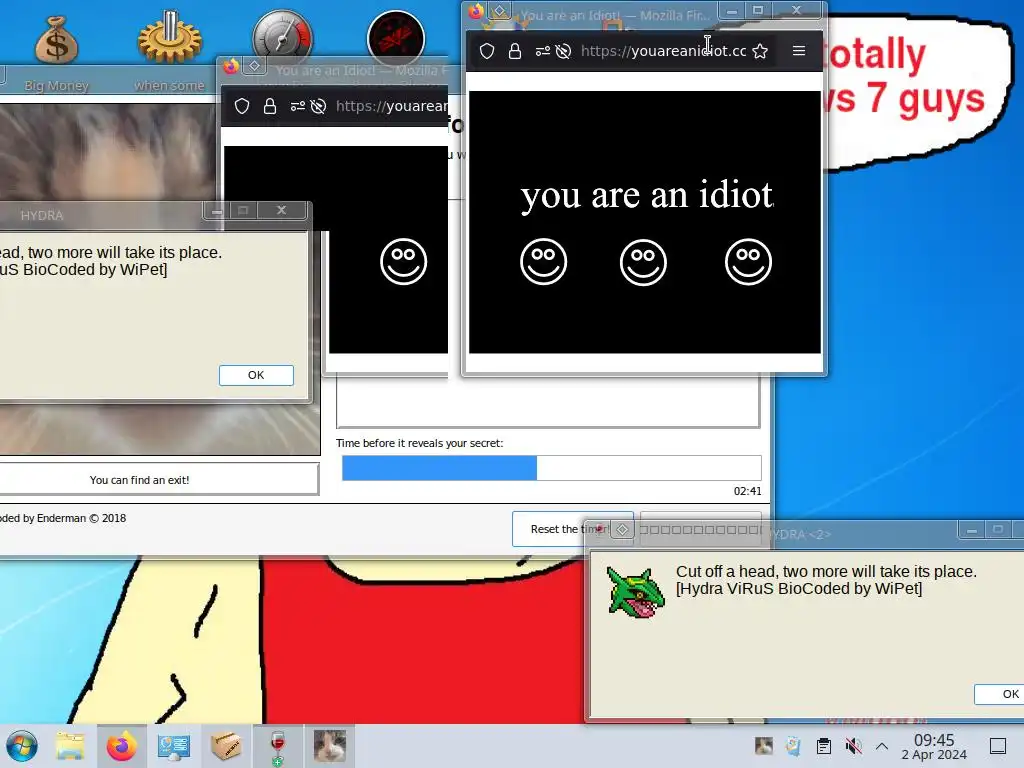
Task: Click the middle smiley face in front window
Action: click(643, 262)
